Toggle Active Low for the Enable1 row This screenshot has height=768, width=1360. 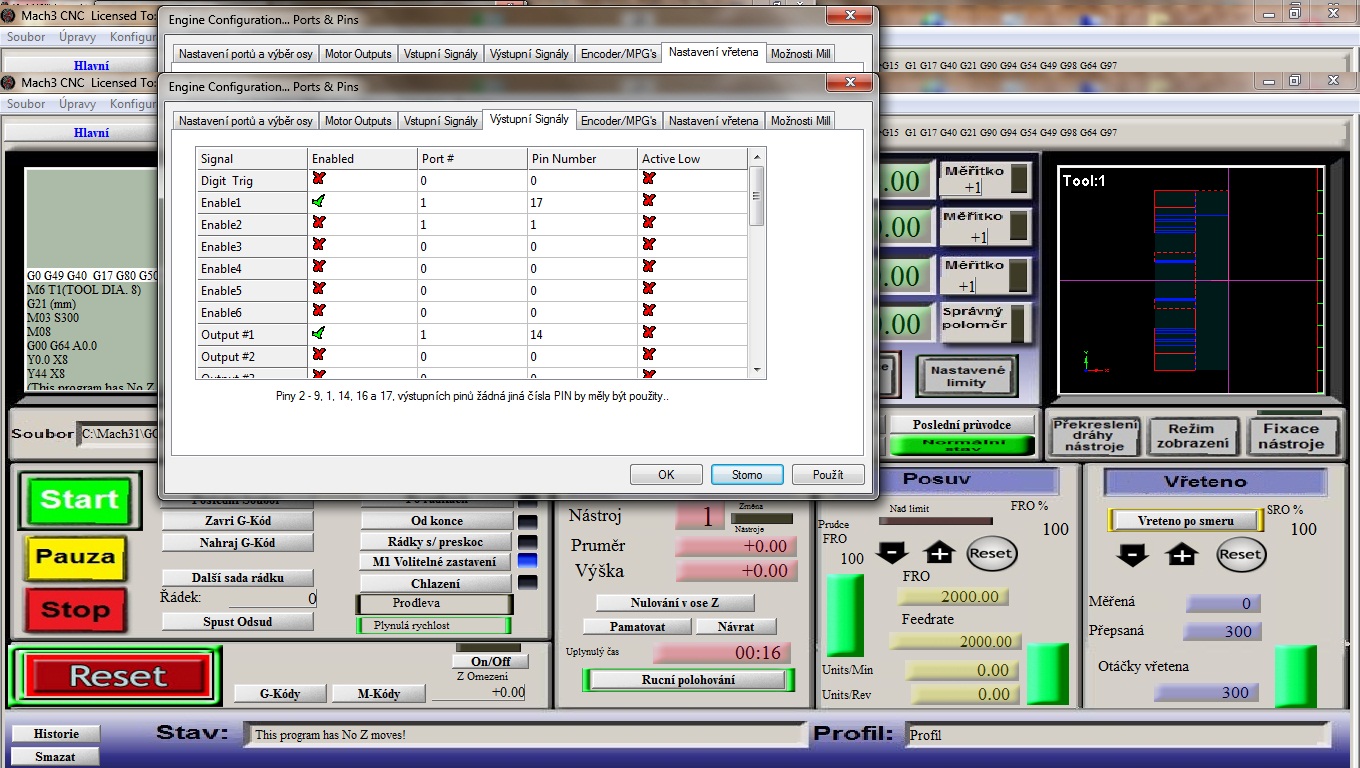coord(649,202)
